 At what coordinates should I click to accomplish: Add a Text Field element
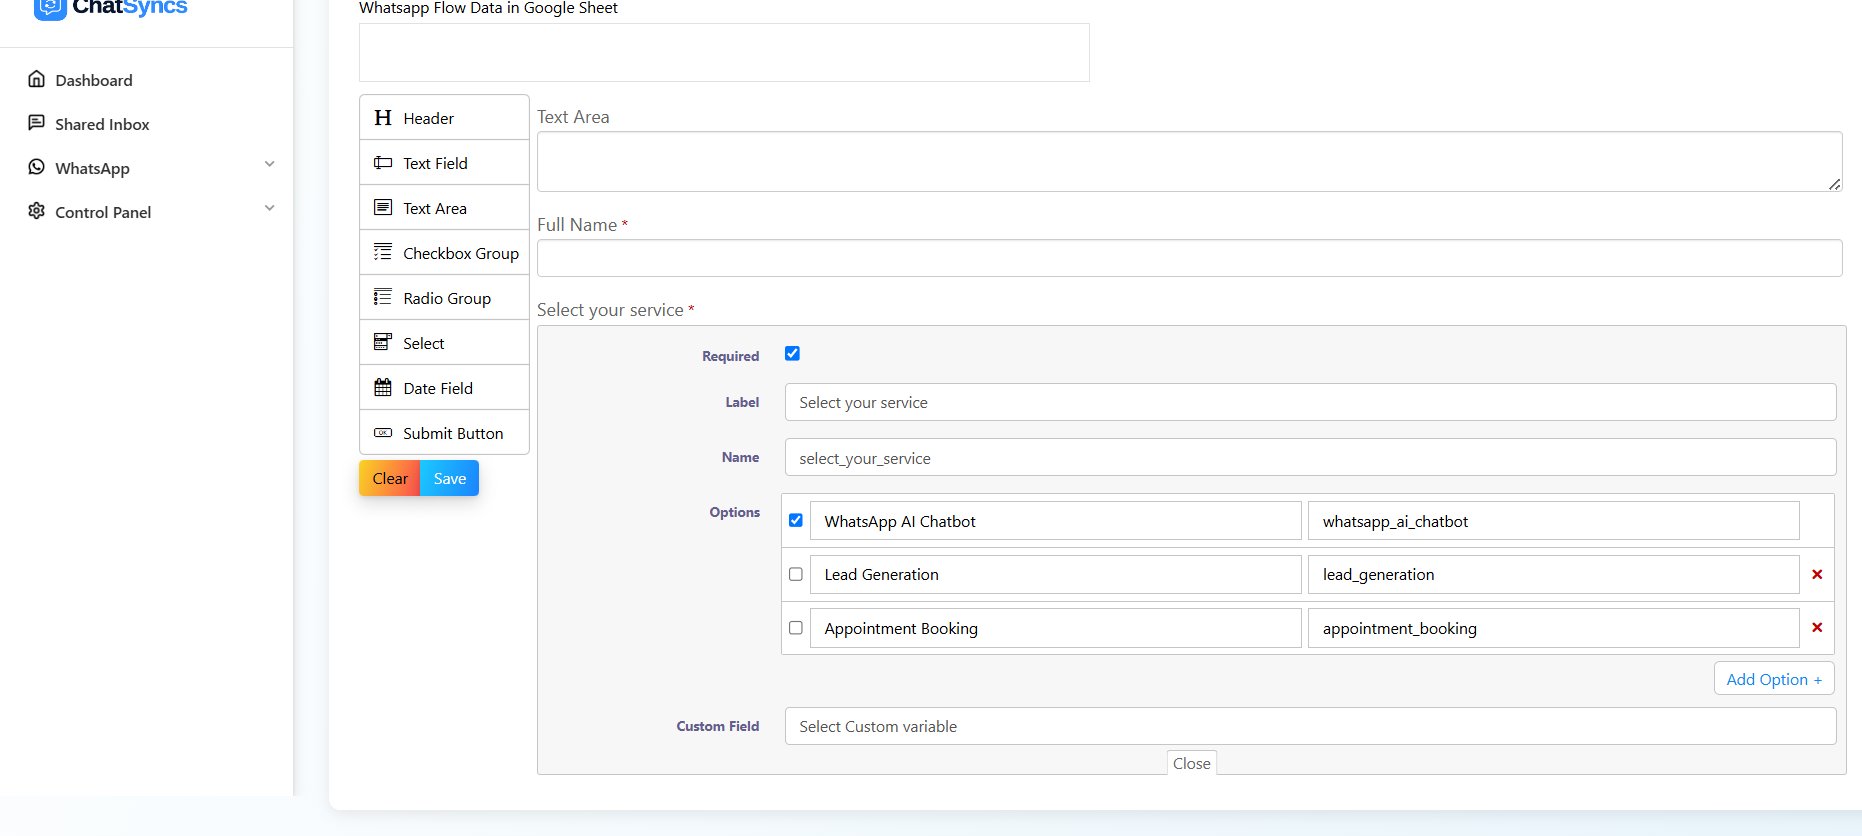click(x=444, y=163)
